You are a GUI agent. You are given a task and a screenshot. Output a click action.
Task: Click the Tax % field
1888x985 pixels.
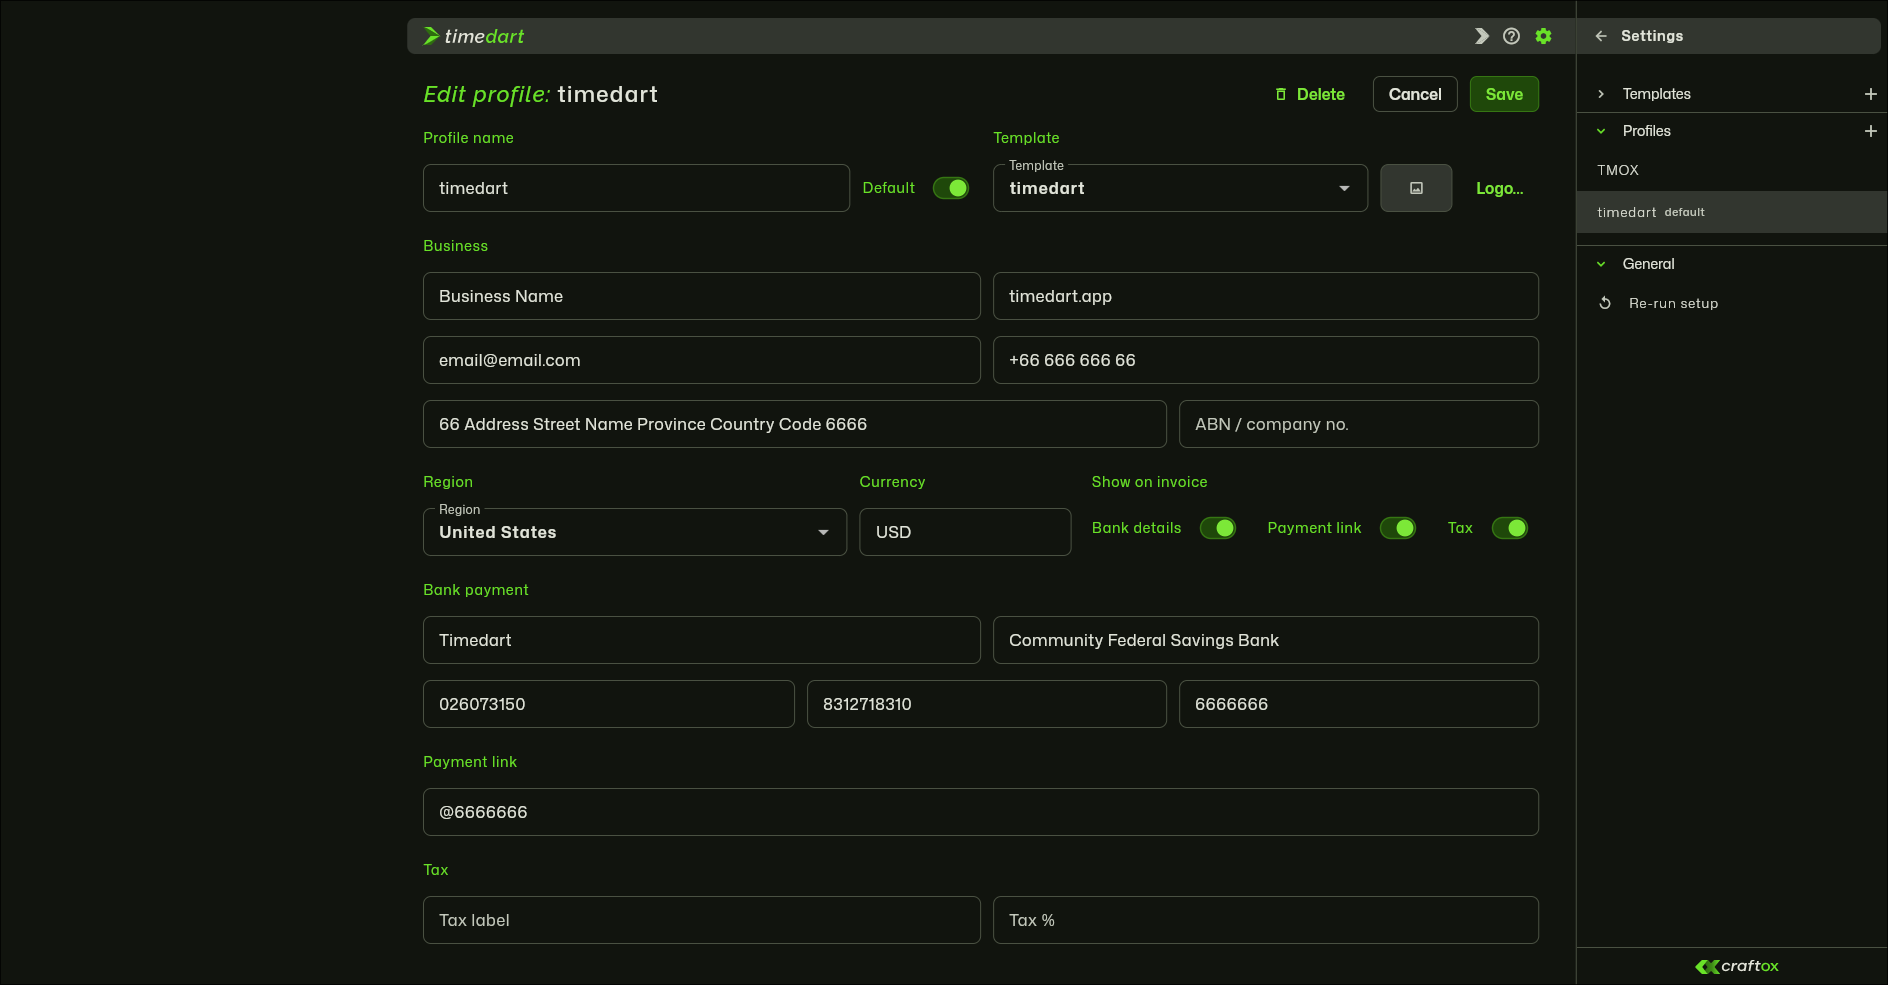[1265, 920]
